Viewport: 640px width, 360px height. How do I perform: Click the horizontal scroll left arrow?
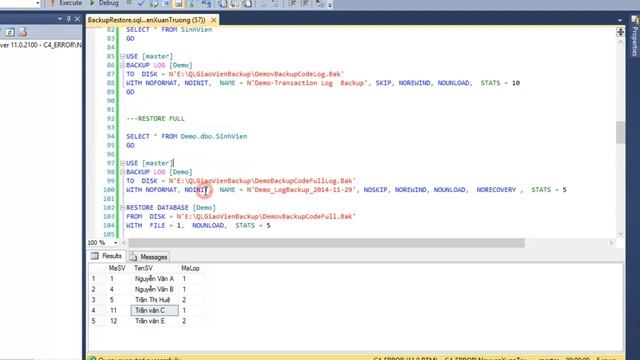(x=124, y=243)
